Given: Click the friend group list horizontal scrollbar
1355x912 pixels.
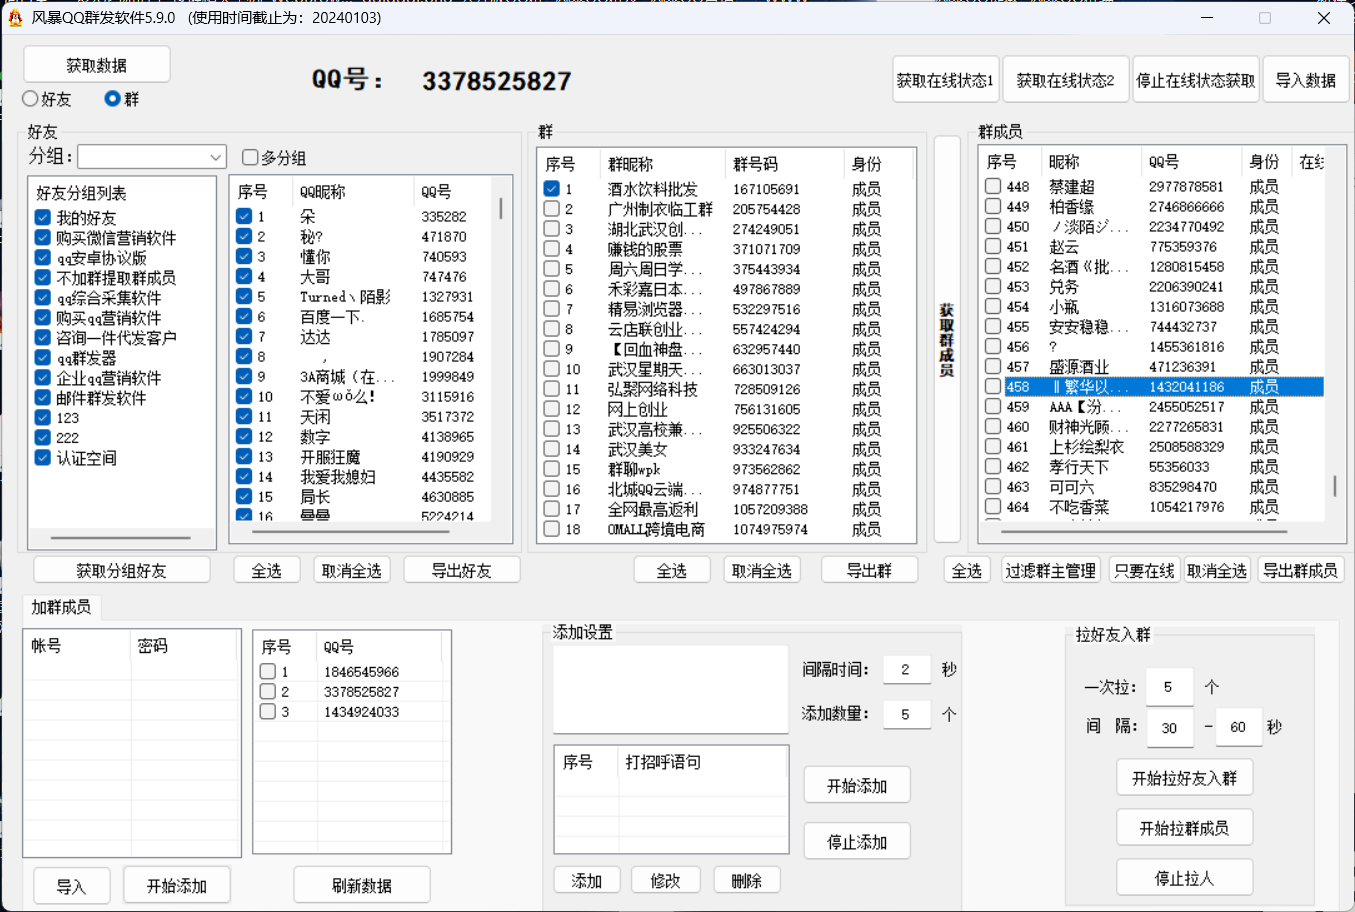Looking at the screenshot, I should click(122, 538).
